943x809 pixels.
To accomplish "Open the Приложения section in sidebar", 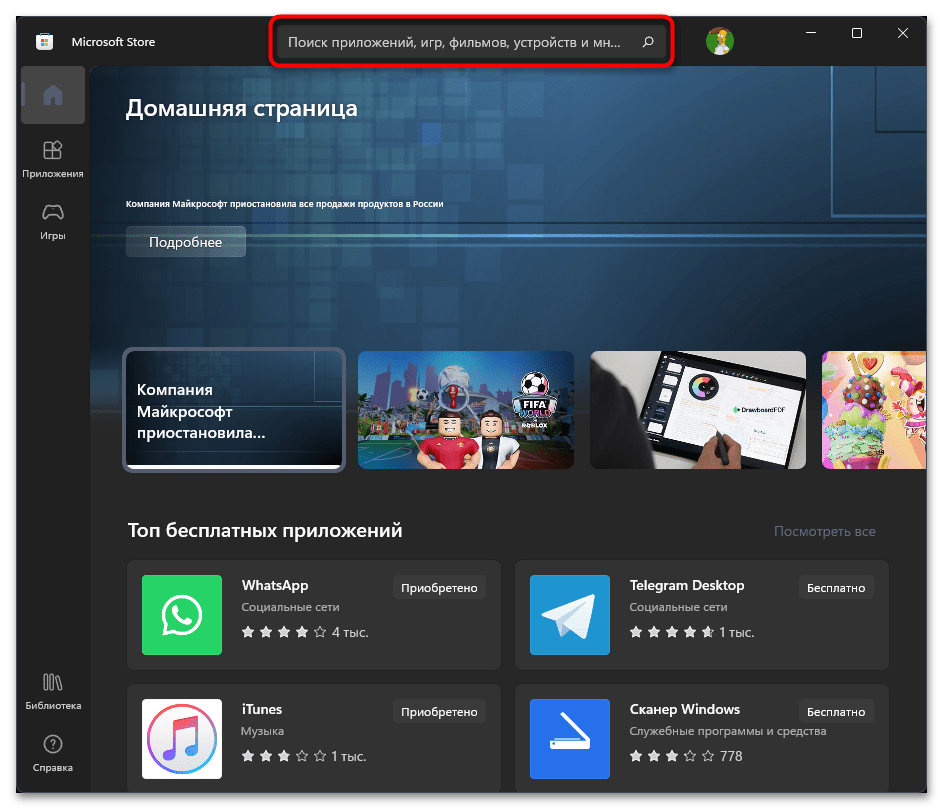I will (x=53, y=159).
